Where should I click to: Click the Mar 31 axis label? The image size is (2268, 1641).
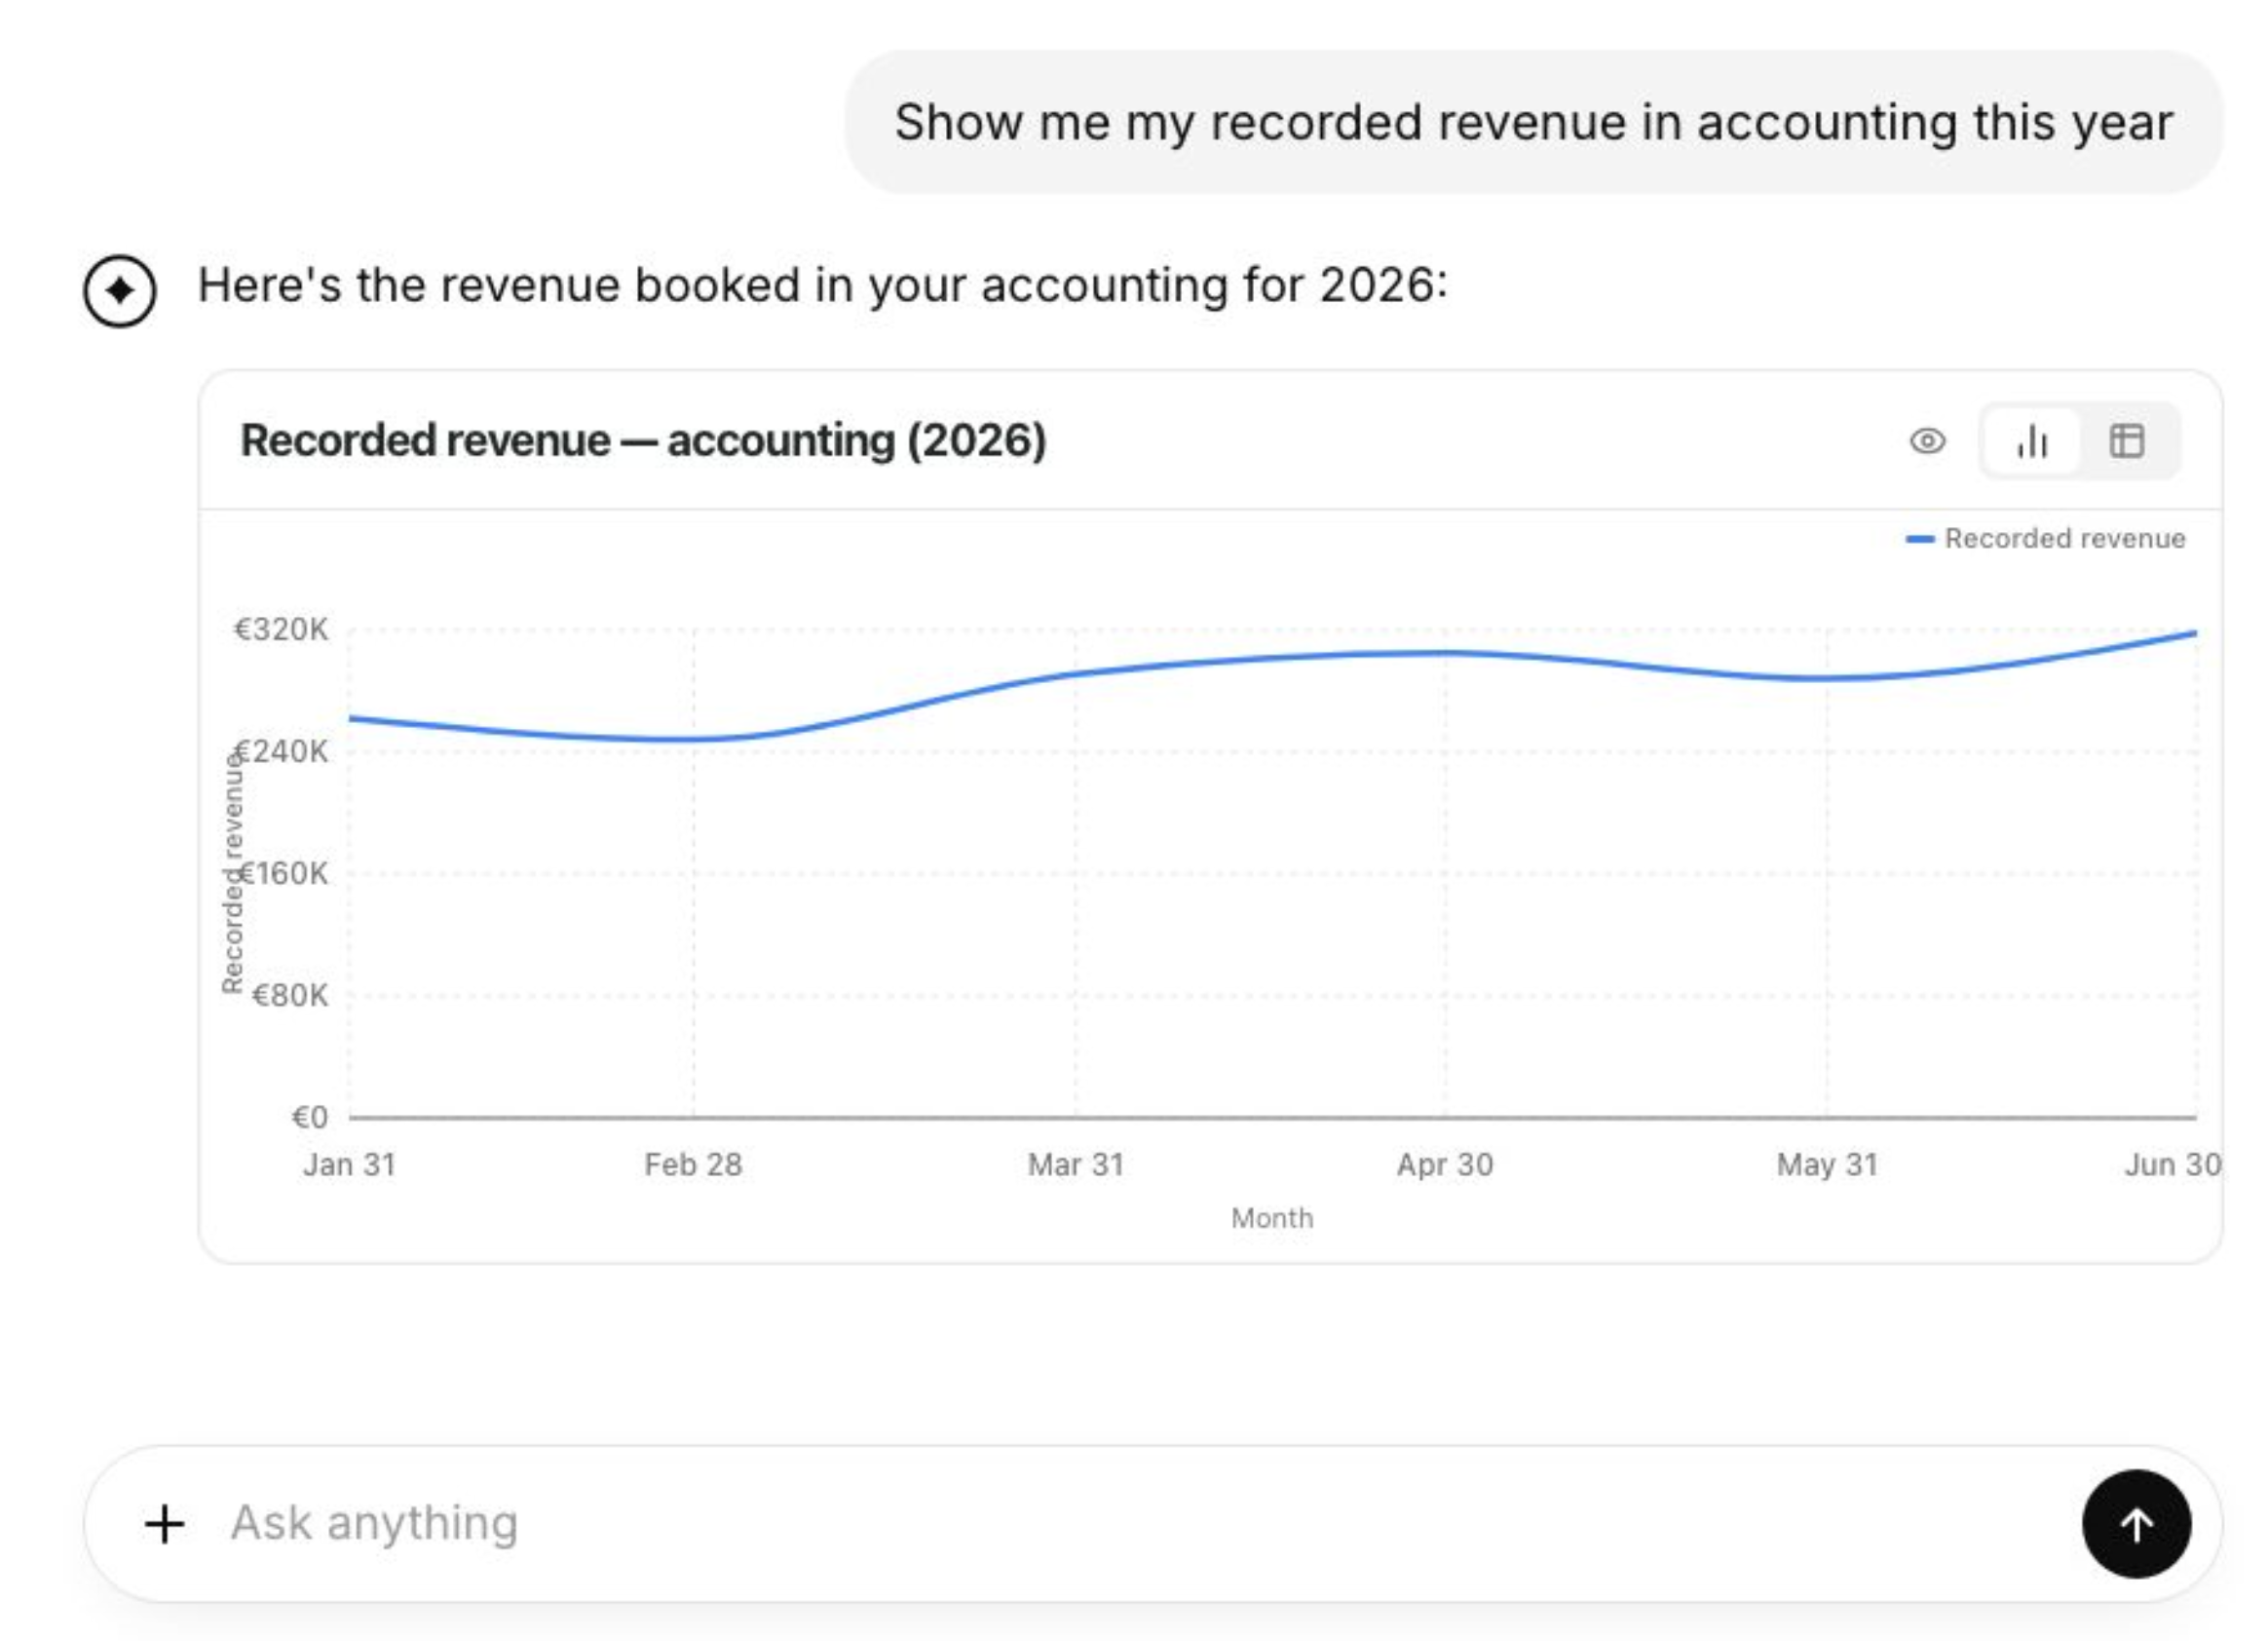(x=1076, y=1165)
